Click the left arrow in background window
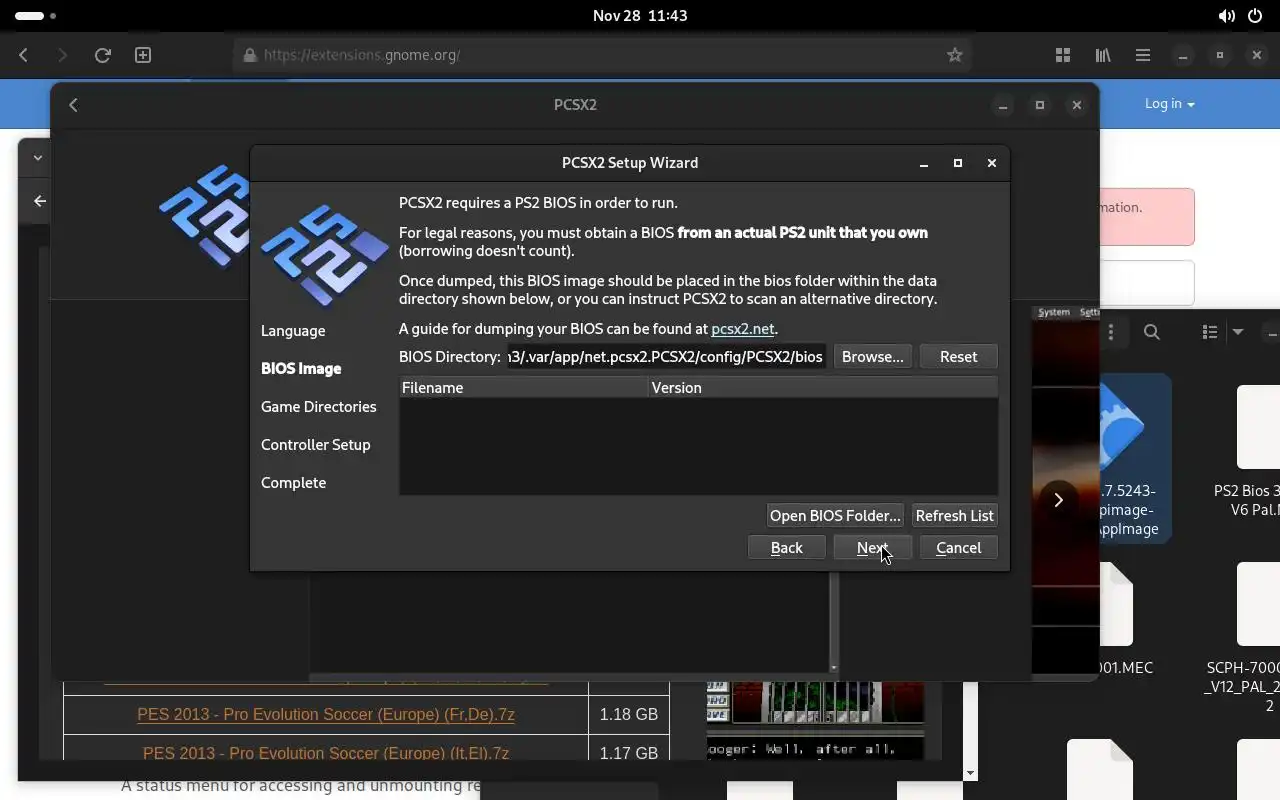This screenshot has height=800, width=1280. (x=40, y=201)
